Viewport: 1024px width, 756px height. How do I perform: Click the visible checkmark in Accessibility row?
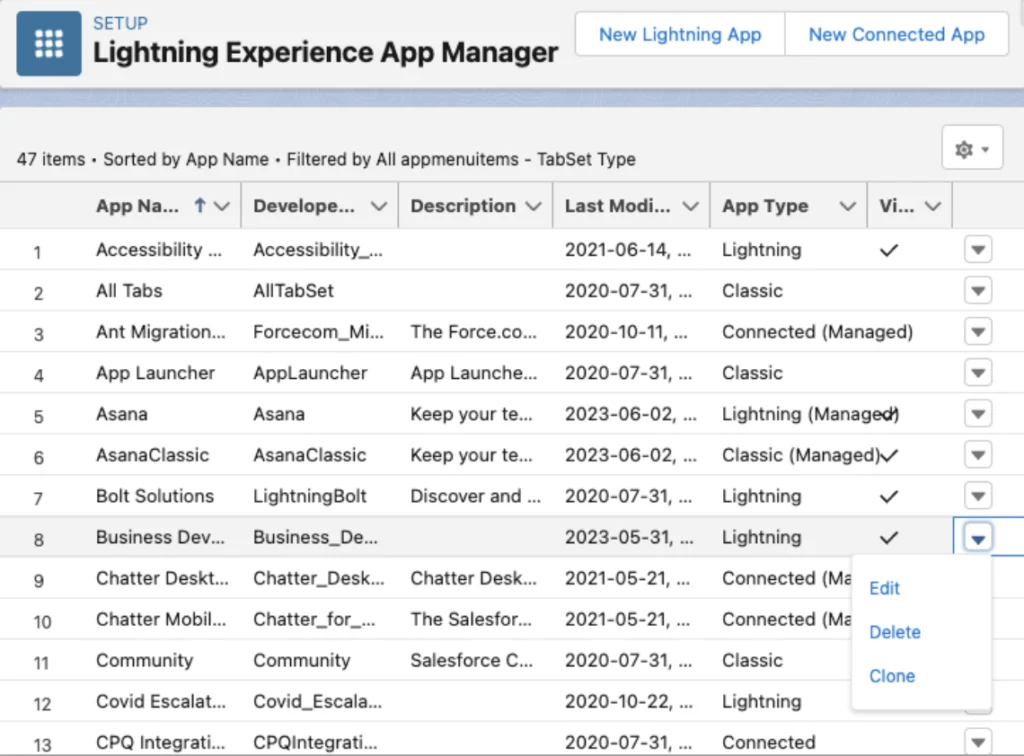point(888,251)
